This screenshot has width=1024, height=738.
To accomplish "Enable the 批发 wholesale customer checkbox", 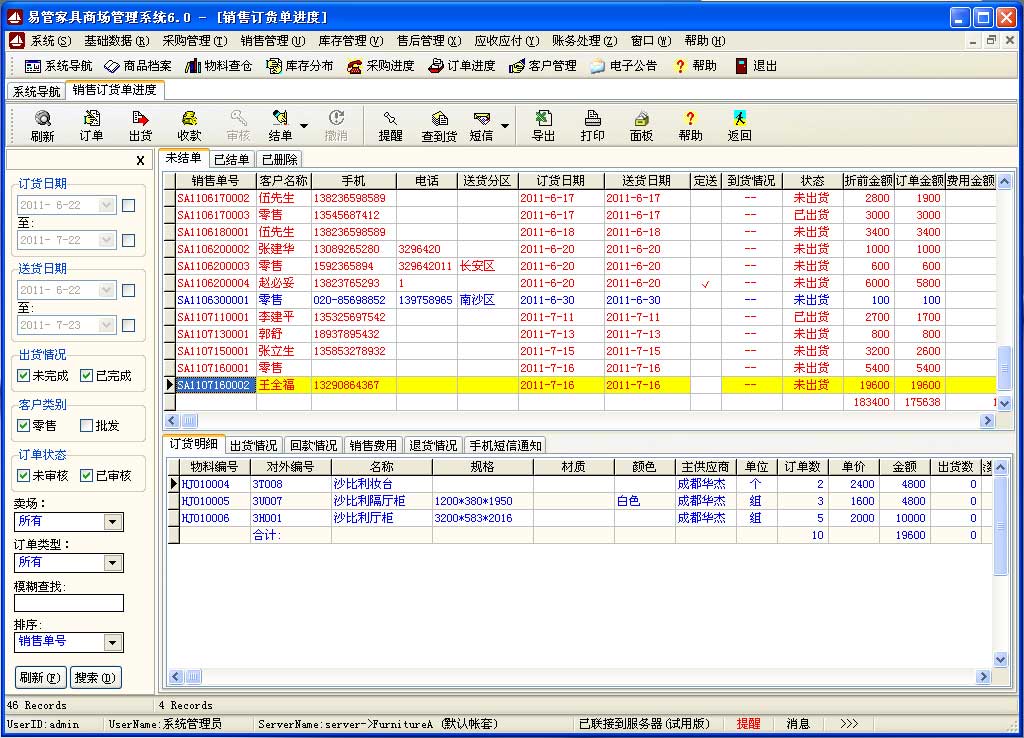I will click(x=86, y=425).
